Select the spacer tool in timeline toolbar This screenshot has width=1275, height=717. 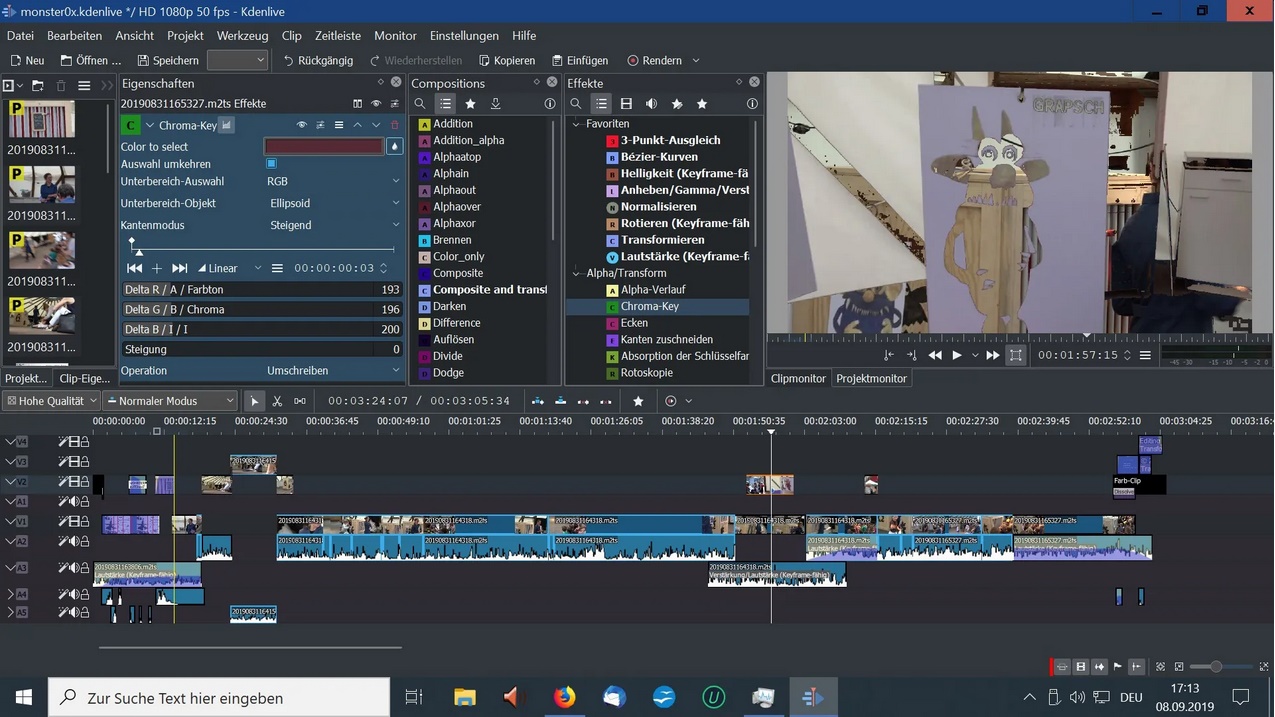tap(300, 401)
